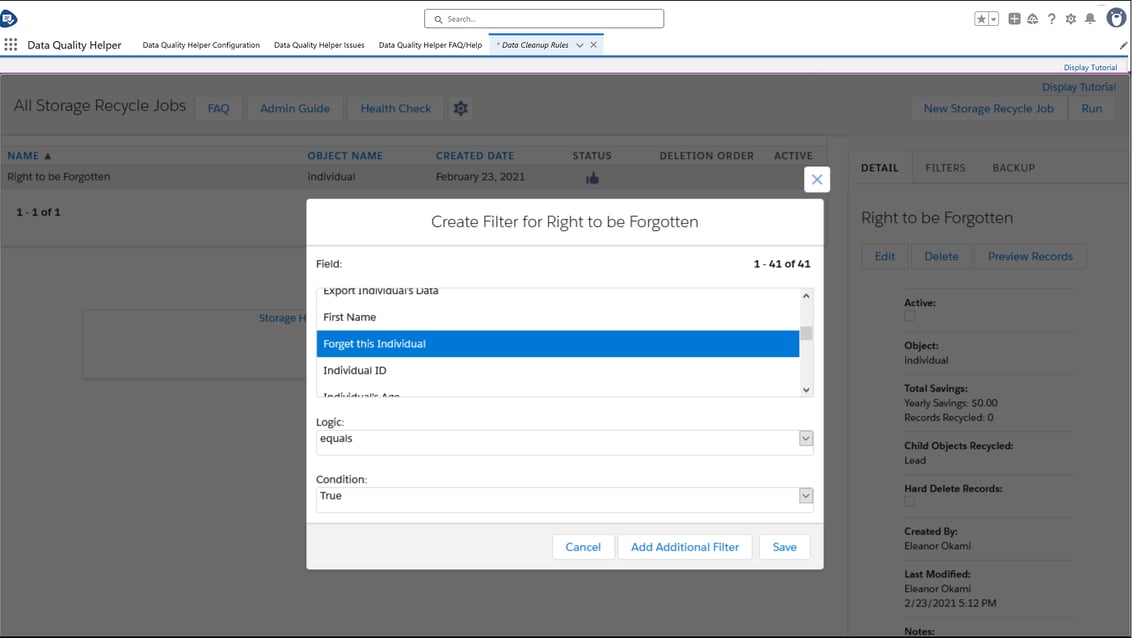The width and height of the screenshot is (1133, 638).
Task: Switch to the BACKUP tab
Action: click(1013, 168)
